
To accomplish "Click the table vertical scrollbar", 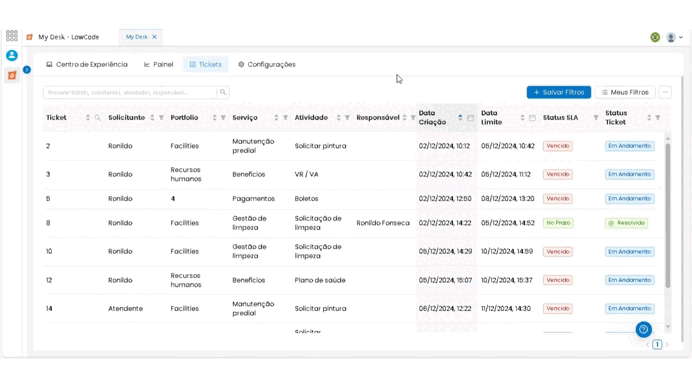I will [x=668, y=216].
